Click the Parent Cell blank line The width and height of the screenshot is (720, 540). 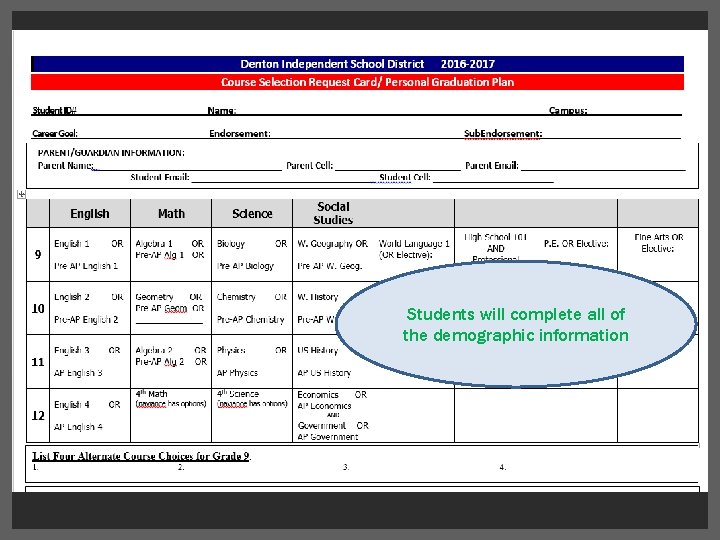point(398,169)
